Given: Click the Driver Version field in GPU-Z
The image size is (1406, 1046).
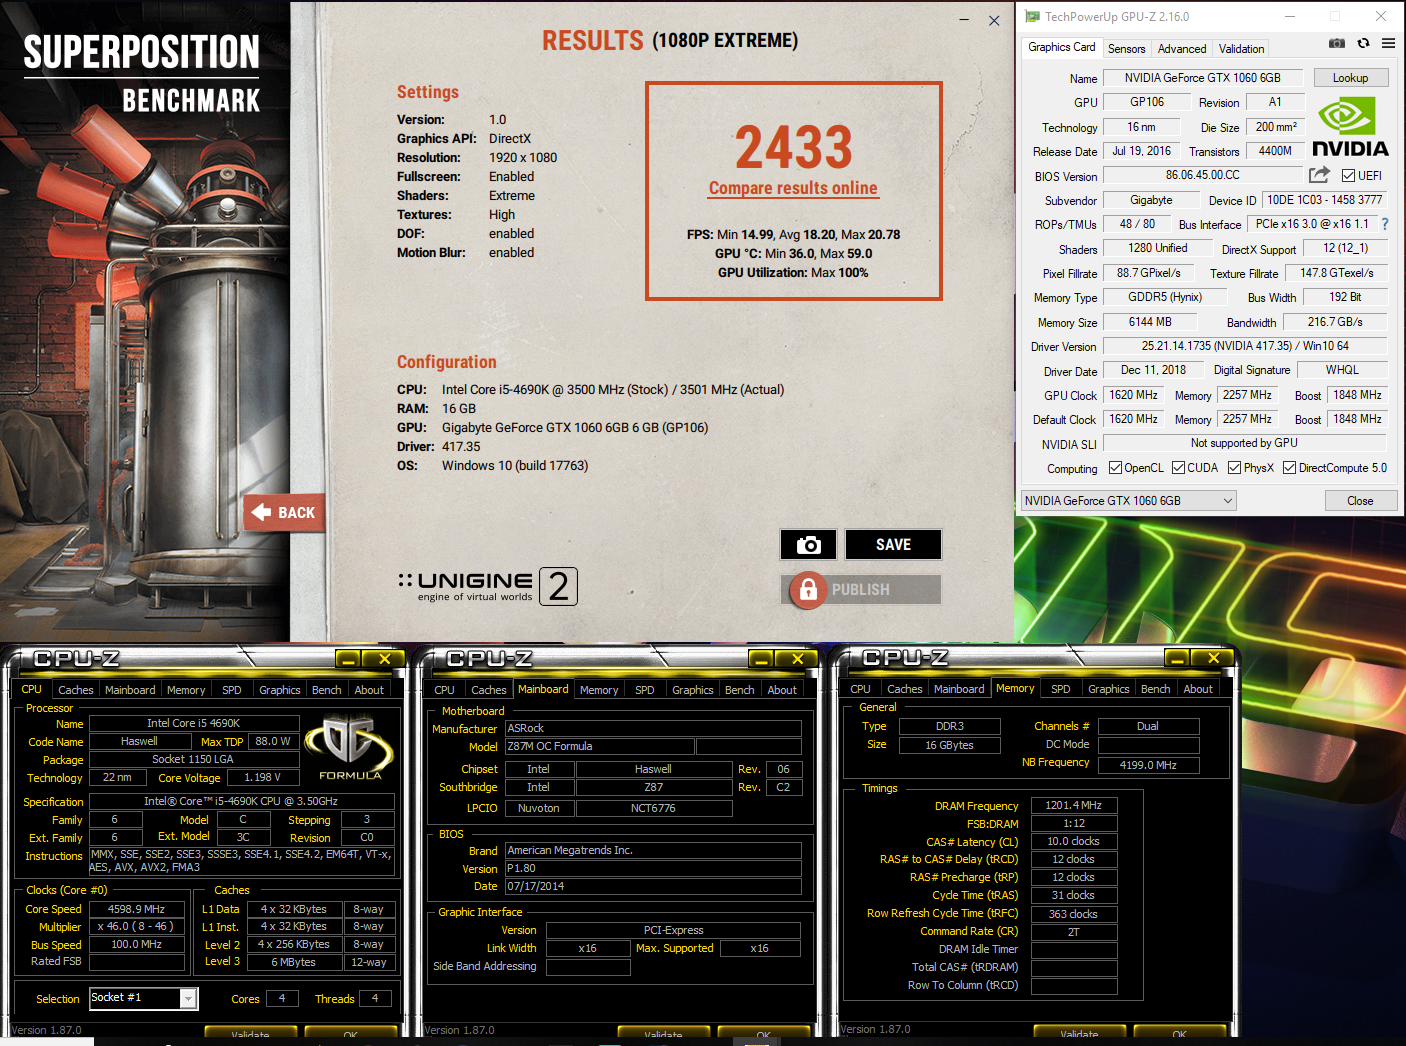Looking at the screenshot, I should 1245,346.
